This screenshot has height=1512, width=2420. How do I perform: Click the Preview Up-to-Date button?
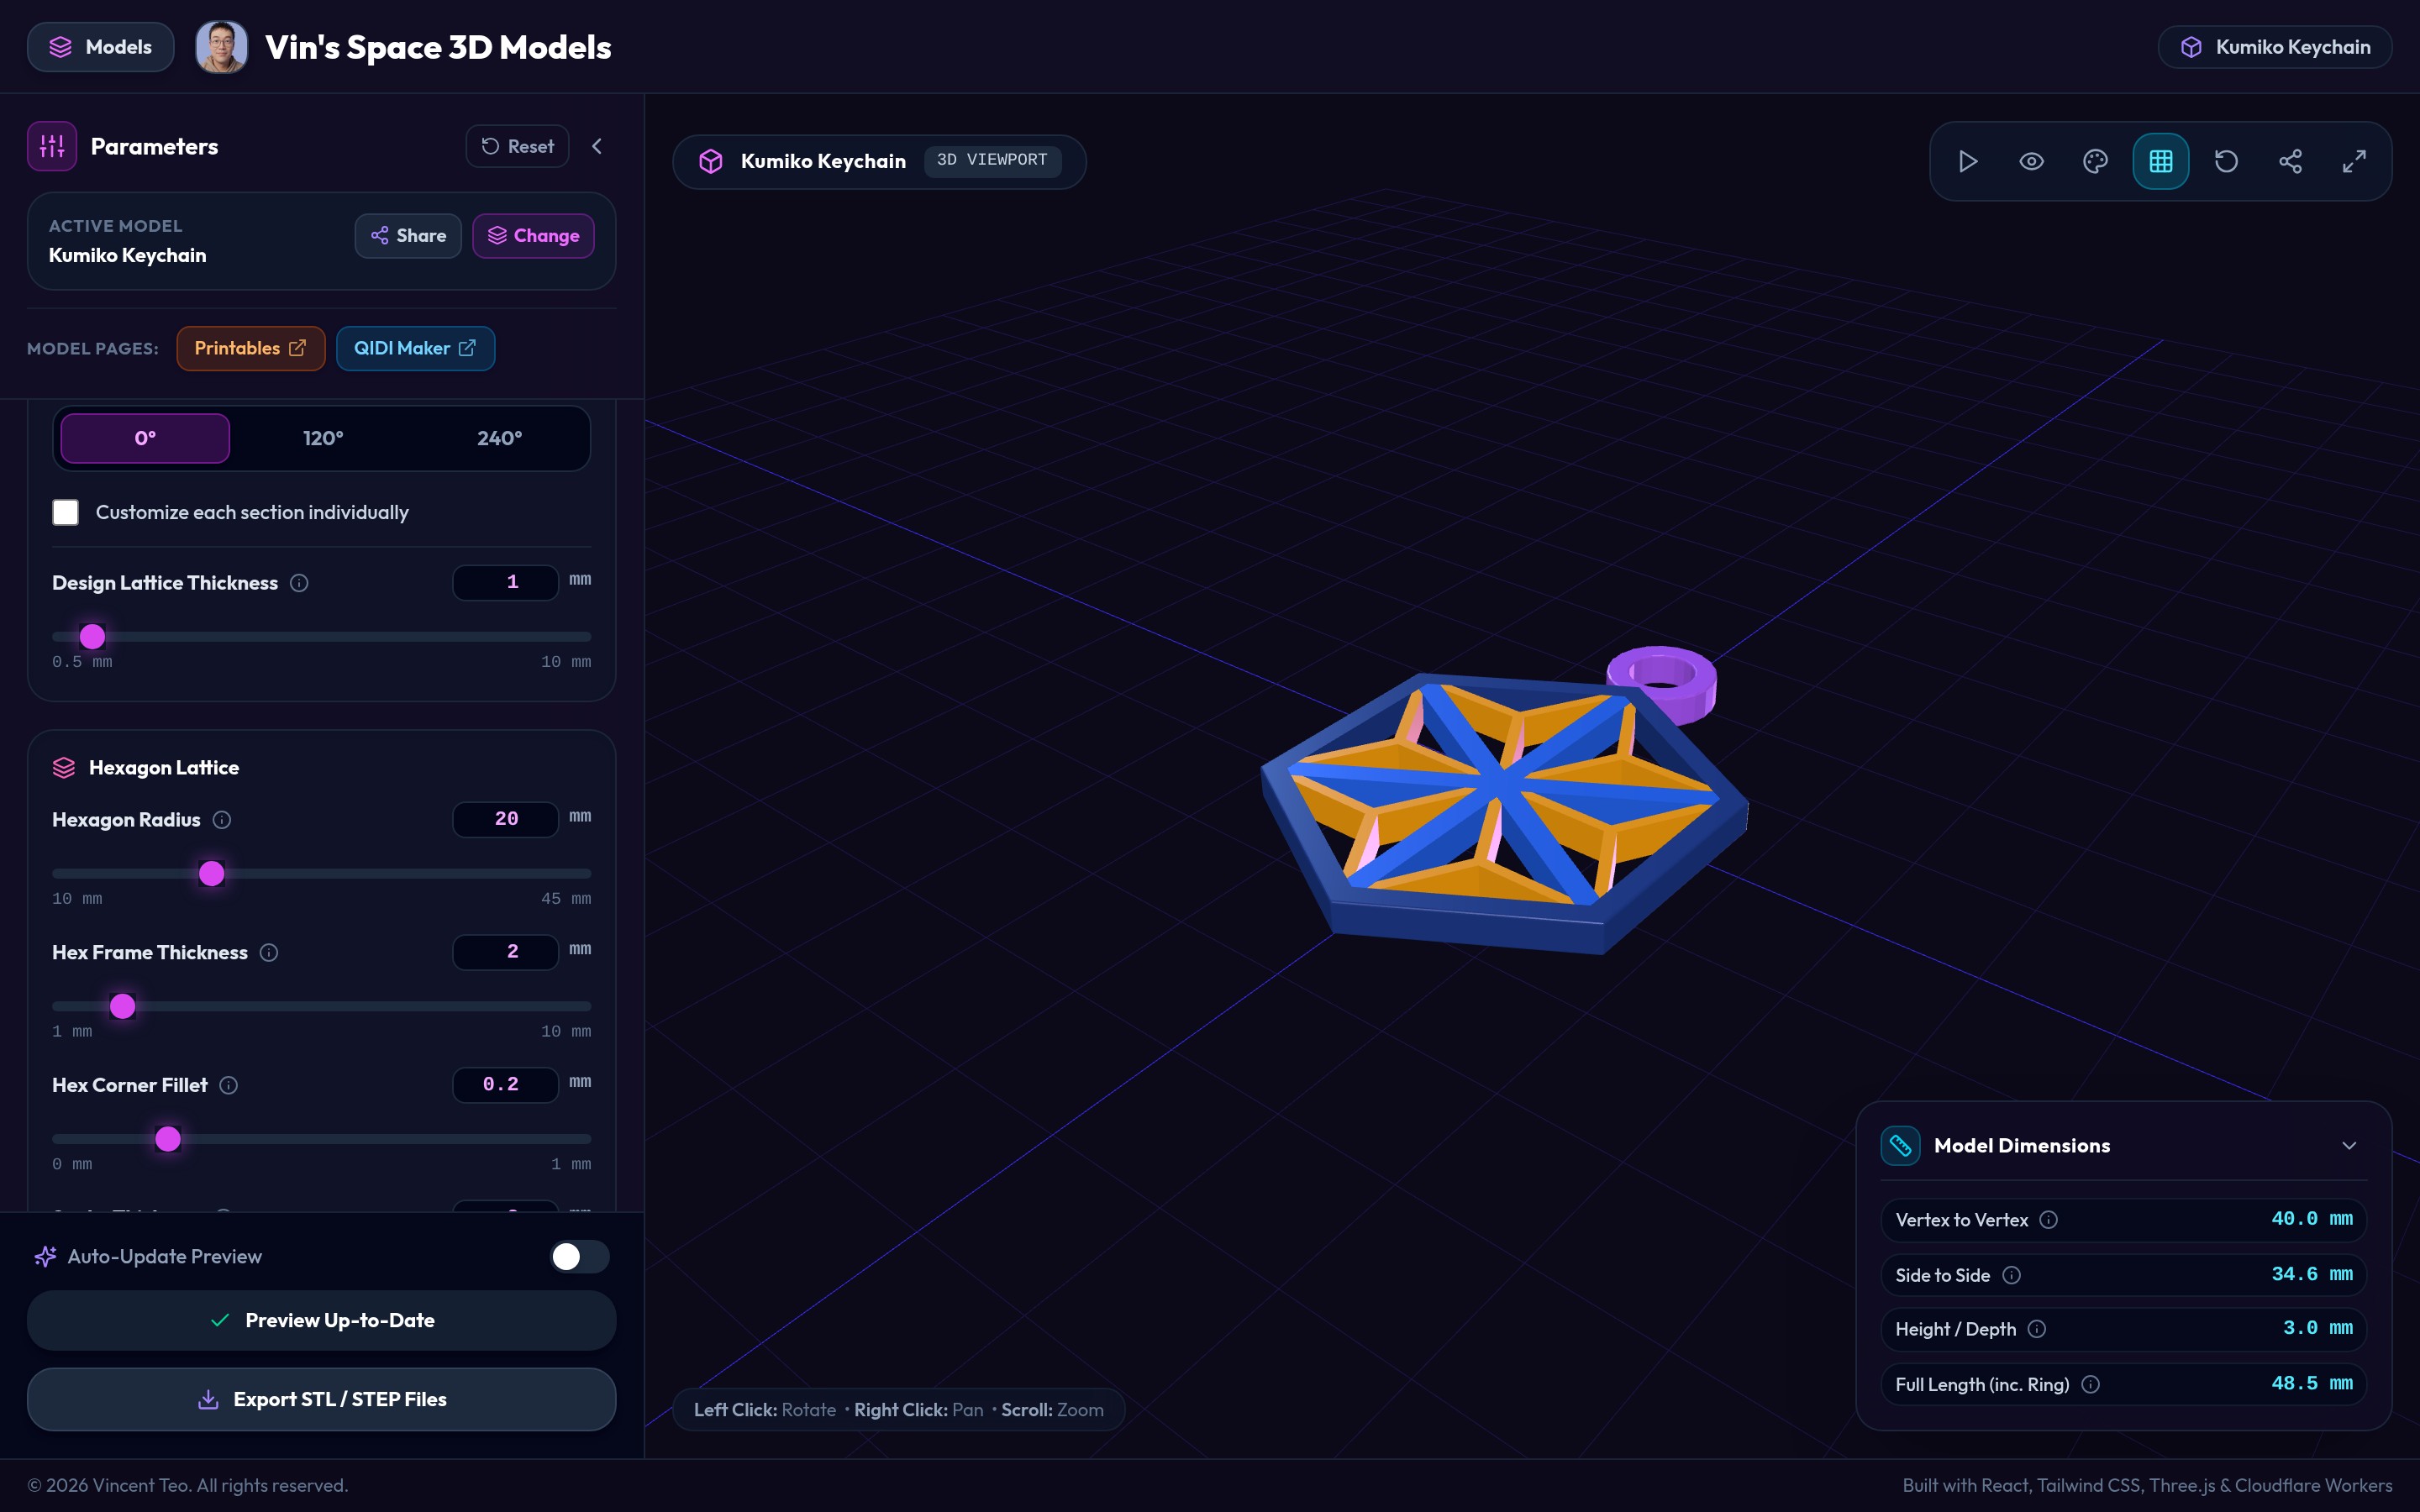coord(321,1321)
